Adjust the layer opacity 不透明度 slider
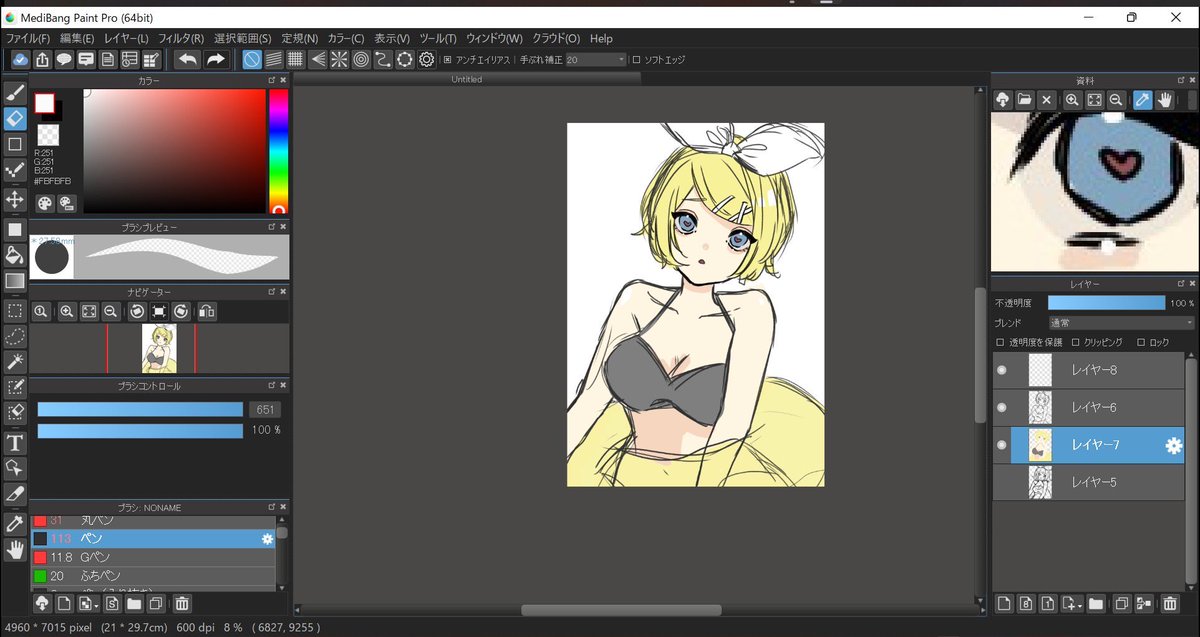This screenshot has width=1200, height=637. pos(1107,302)
